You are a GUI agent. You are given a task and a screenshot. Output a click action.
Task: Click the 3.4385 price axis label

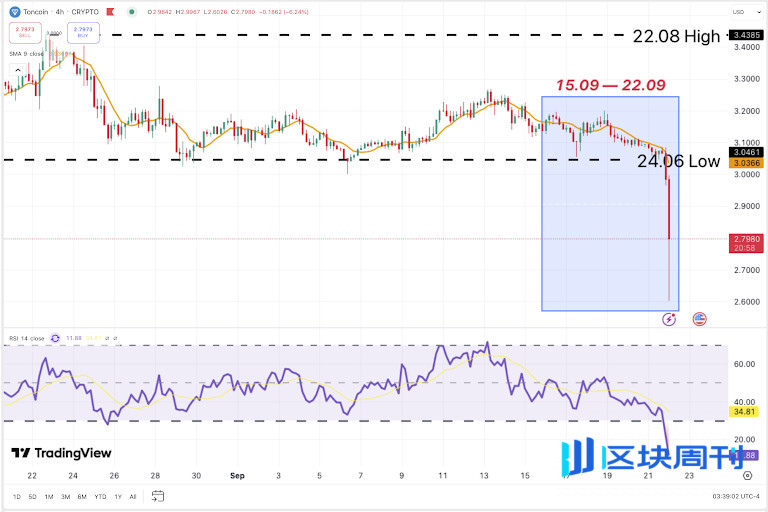pyautogui.click(x=746, y=35)
